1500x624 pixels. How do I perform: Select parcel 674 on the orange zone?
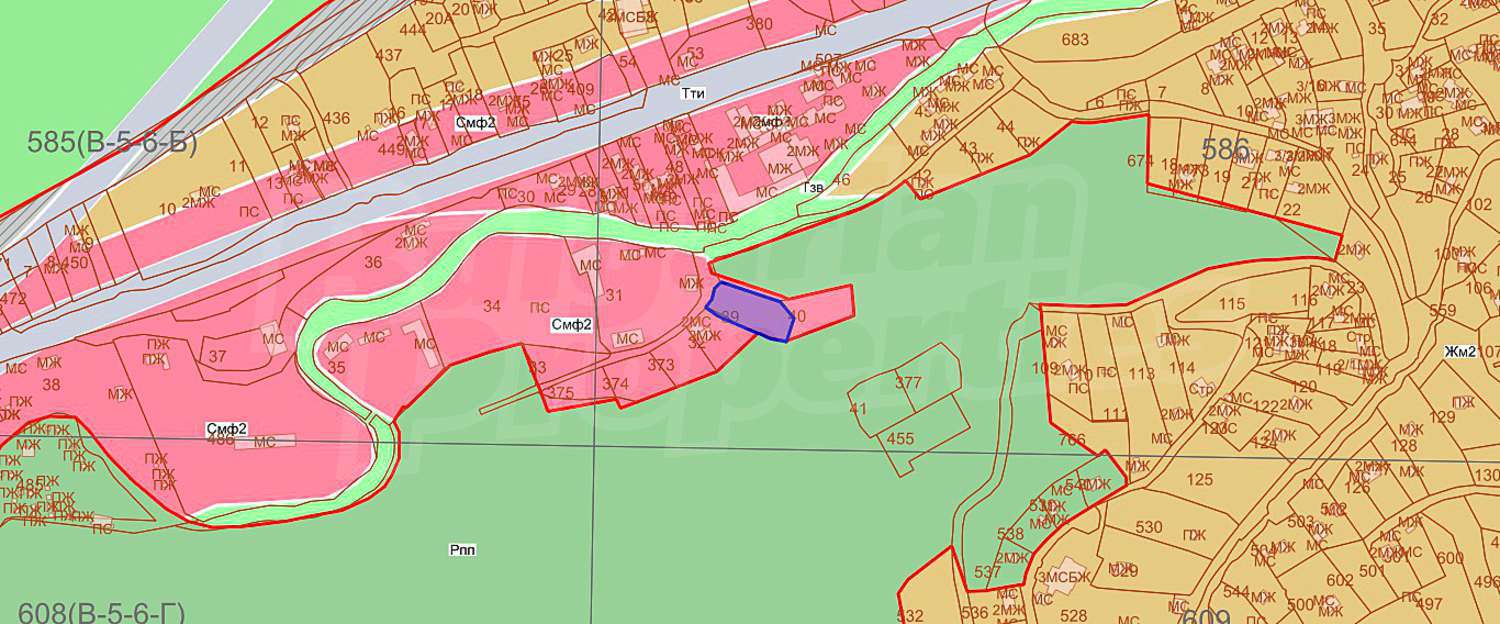(1140, 161)
